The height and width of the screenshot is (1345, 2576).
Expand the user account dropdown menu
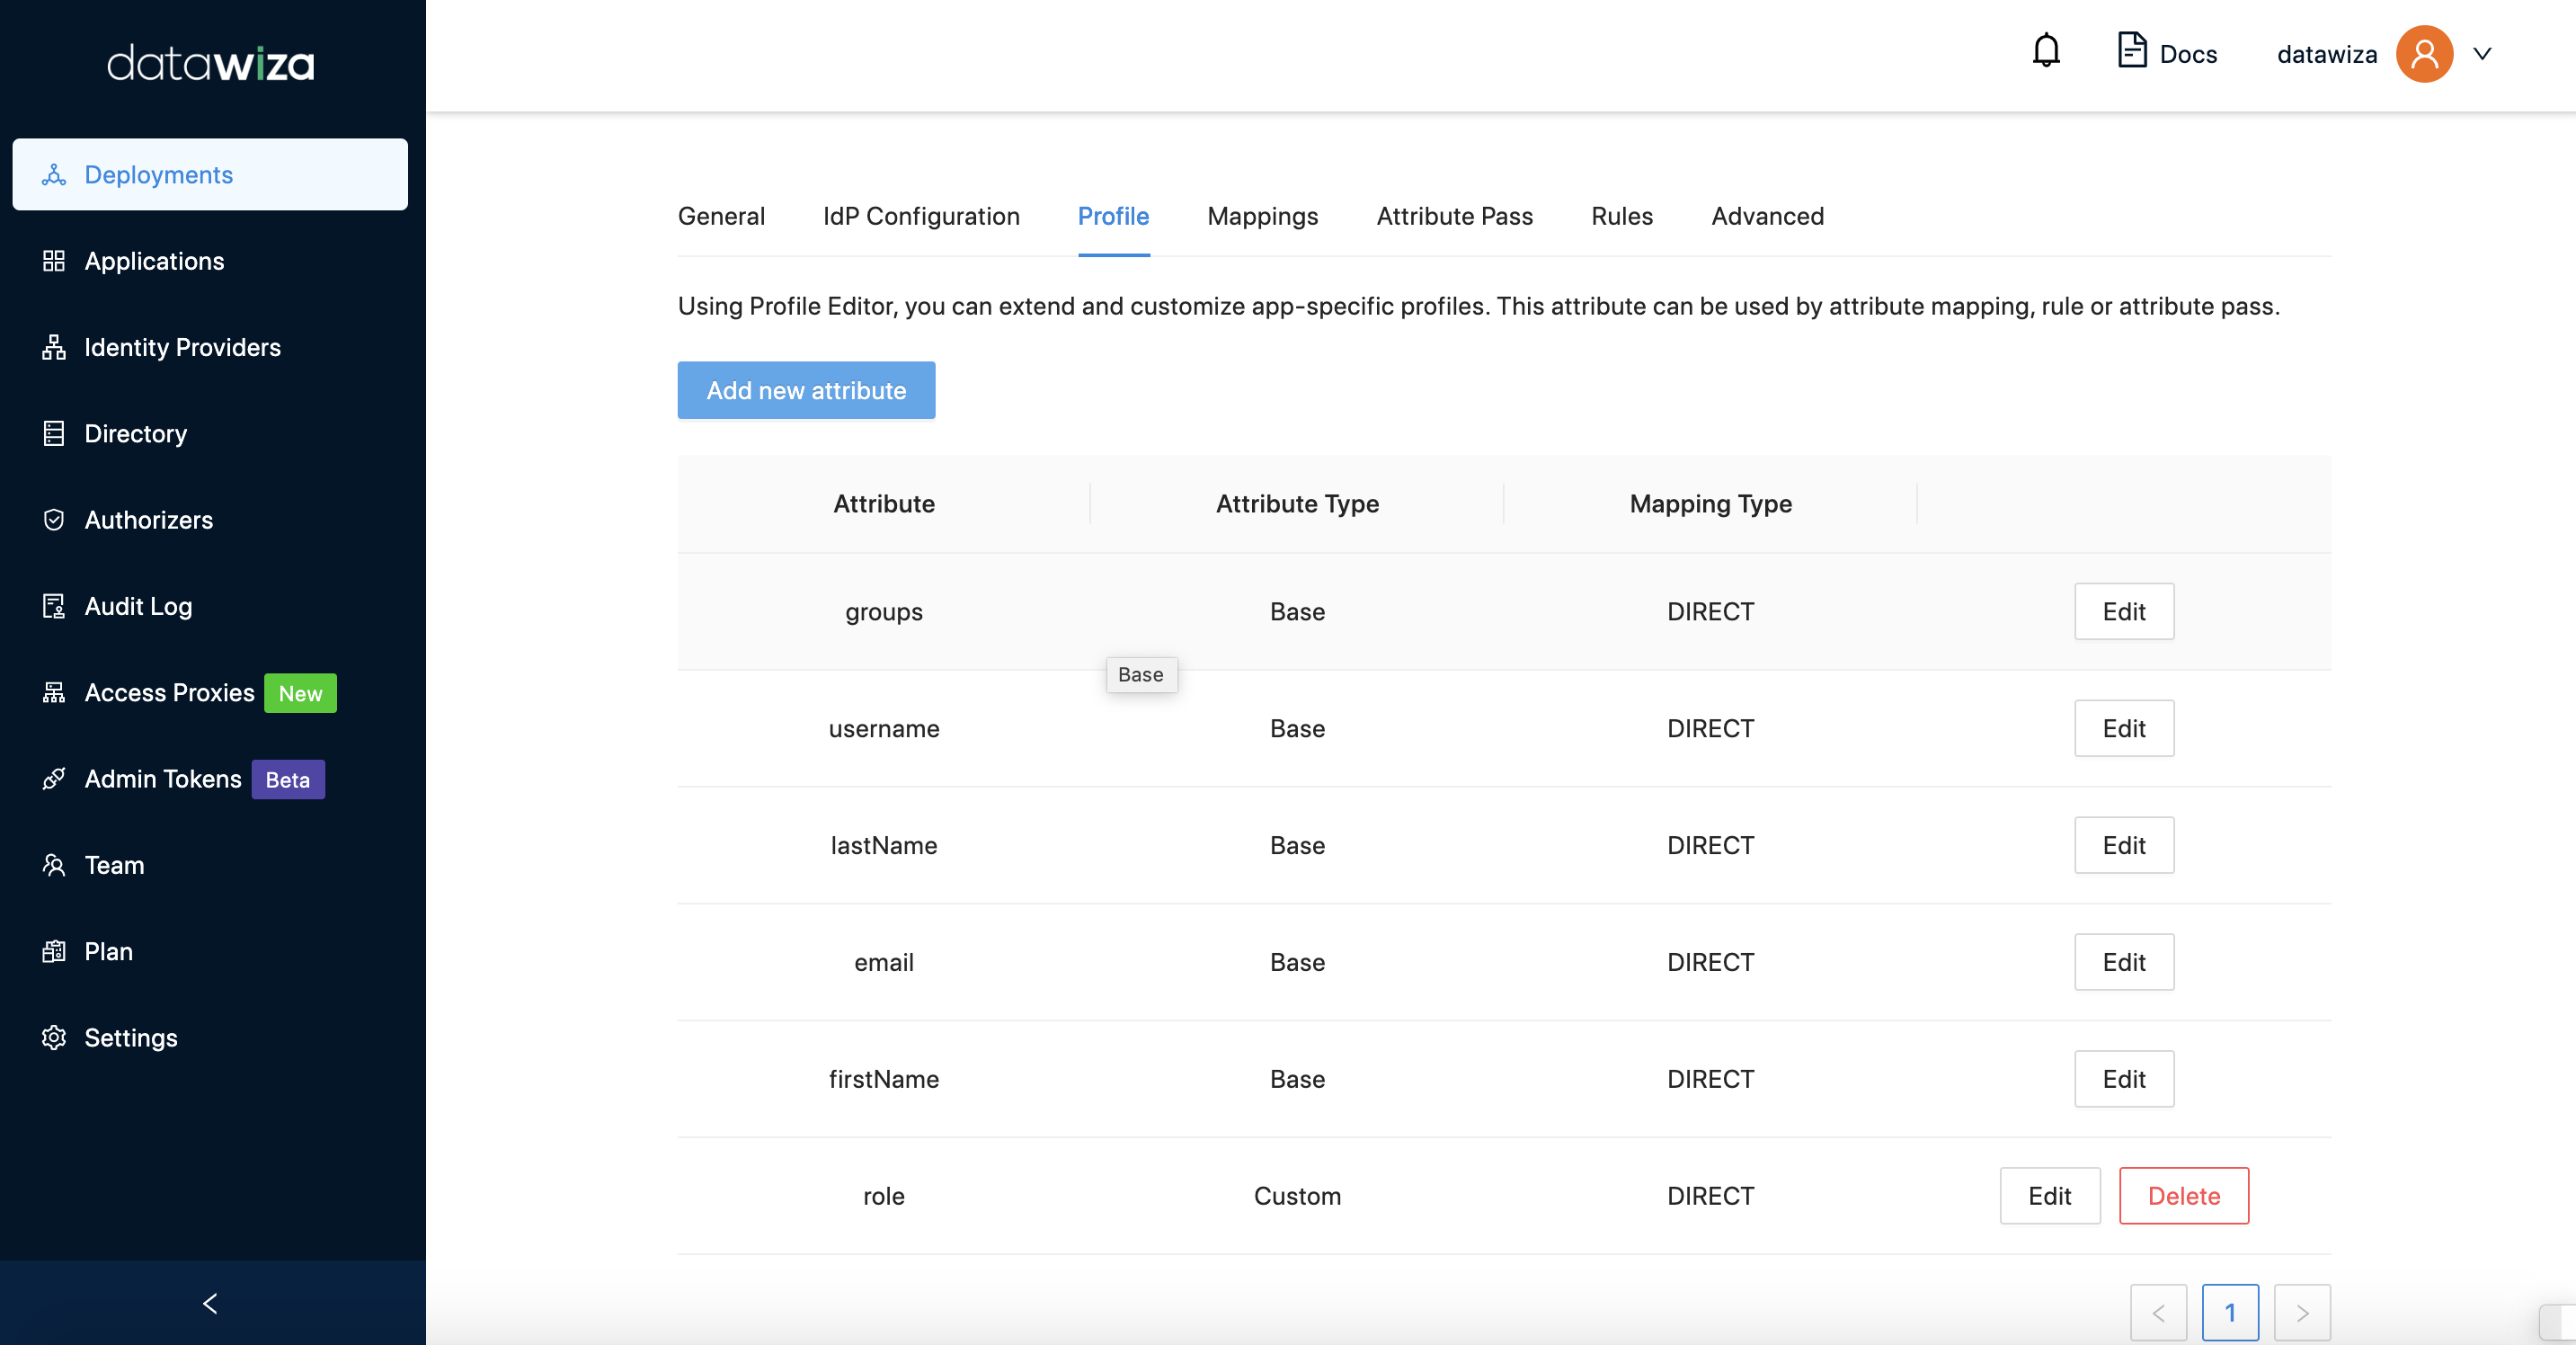click(2483, 55)
